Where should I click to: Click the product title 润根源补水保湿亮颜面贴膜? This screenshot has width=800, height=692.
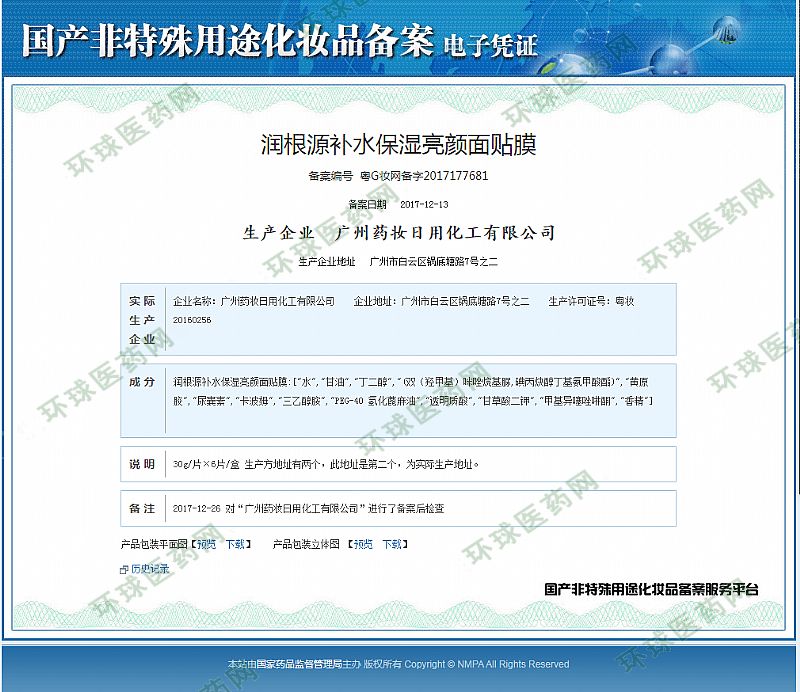pos(398,145)
